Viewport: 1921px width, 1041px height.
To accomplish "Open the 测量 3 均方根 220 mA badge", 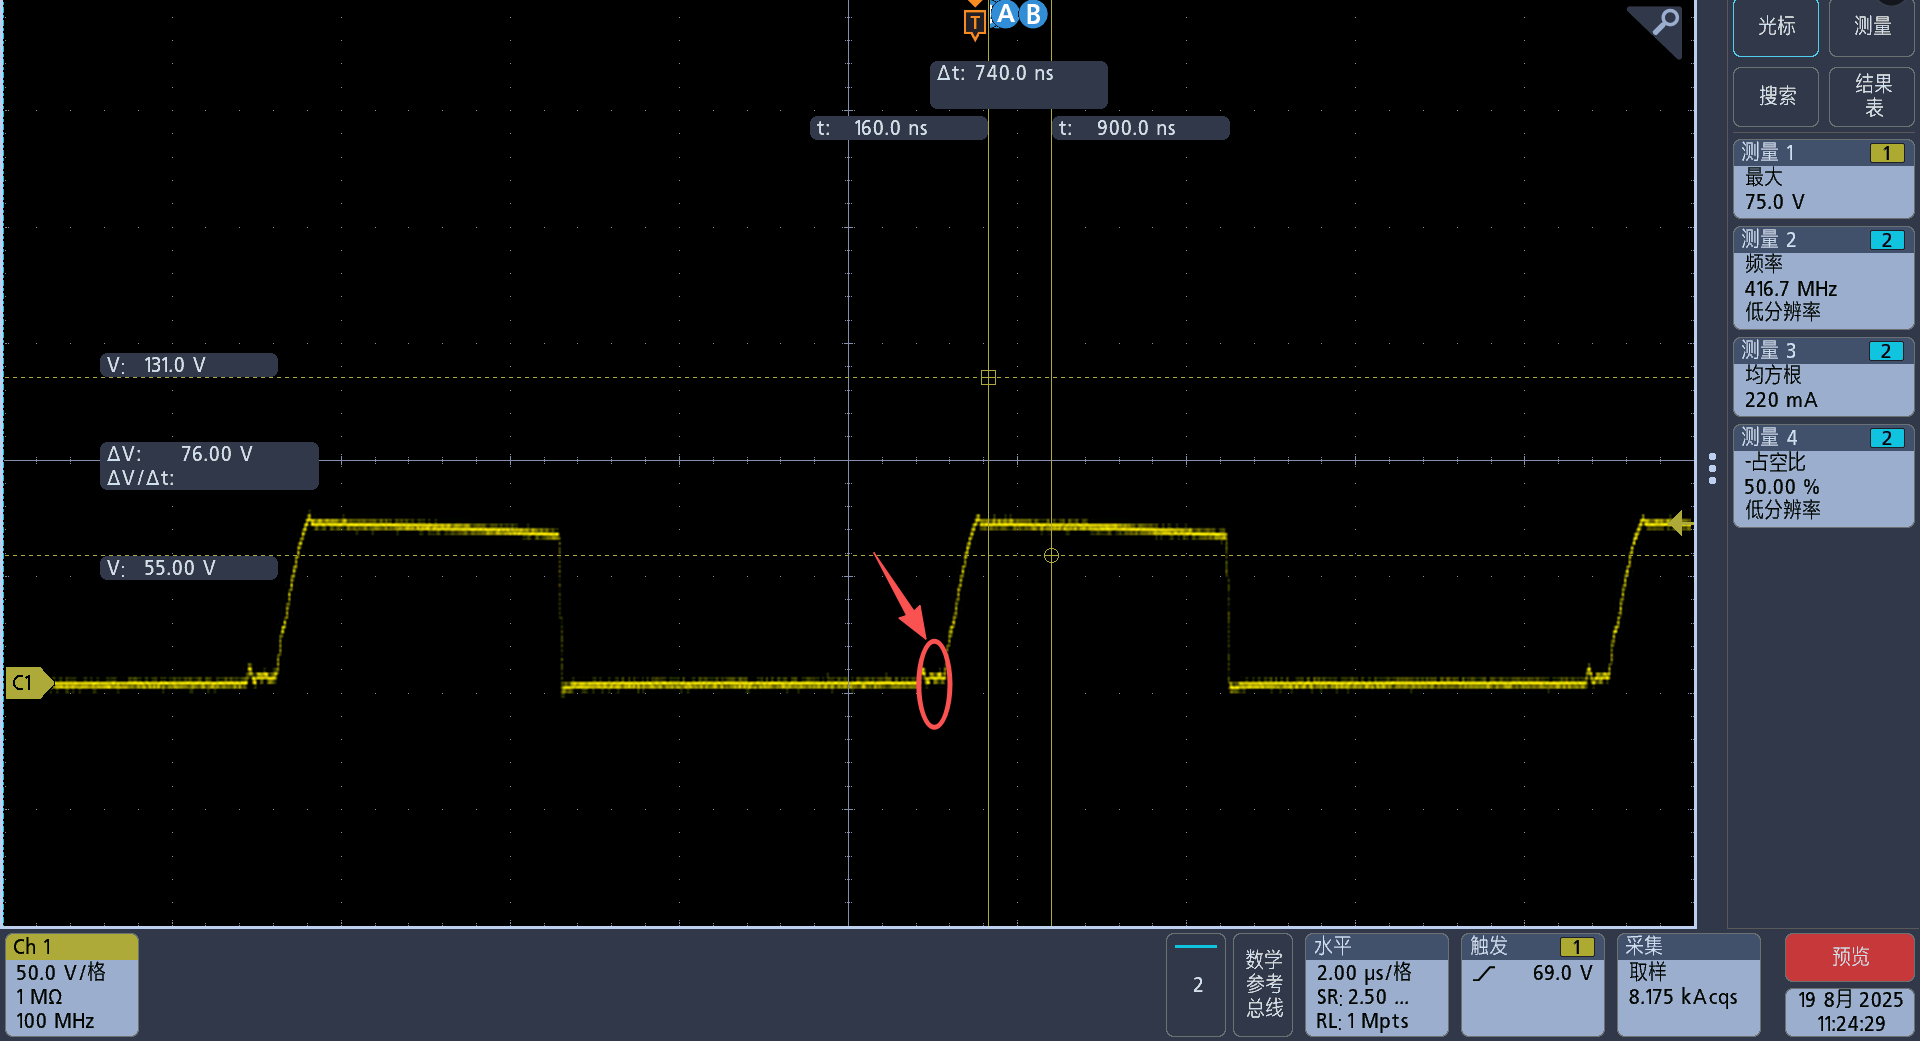I will 1823,376.
